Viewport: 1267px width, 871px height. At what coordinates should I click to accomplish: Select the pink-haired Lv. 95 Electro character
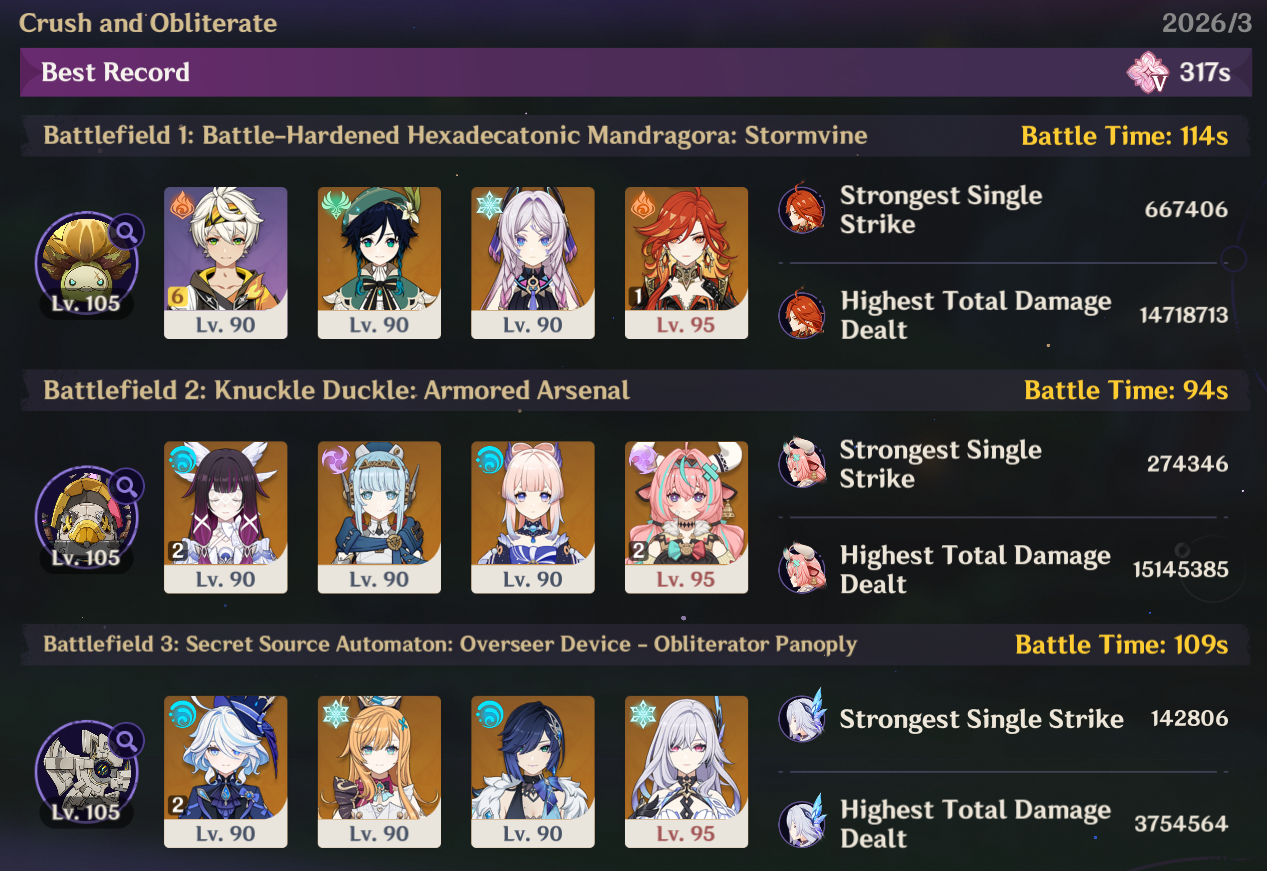tap(686, 517)
